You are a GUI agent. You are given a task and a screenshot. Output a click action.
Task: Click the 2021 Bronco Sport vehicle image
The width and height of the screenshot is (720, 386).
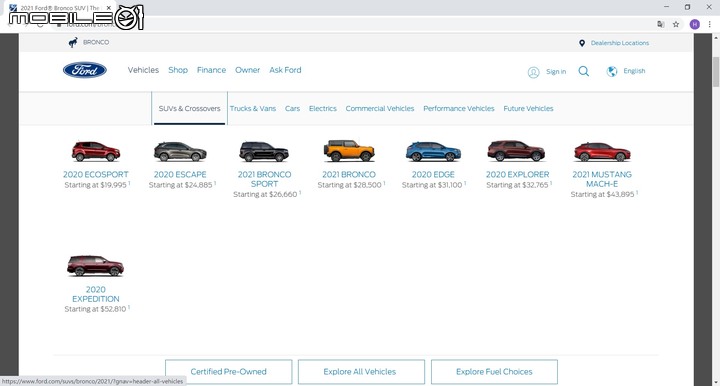(264, 151)
